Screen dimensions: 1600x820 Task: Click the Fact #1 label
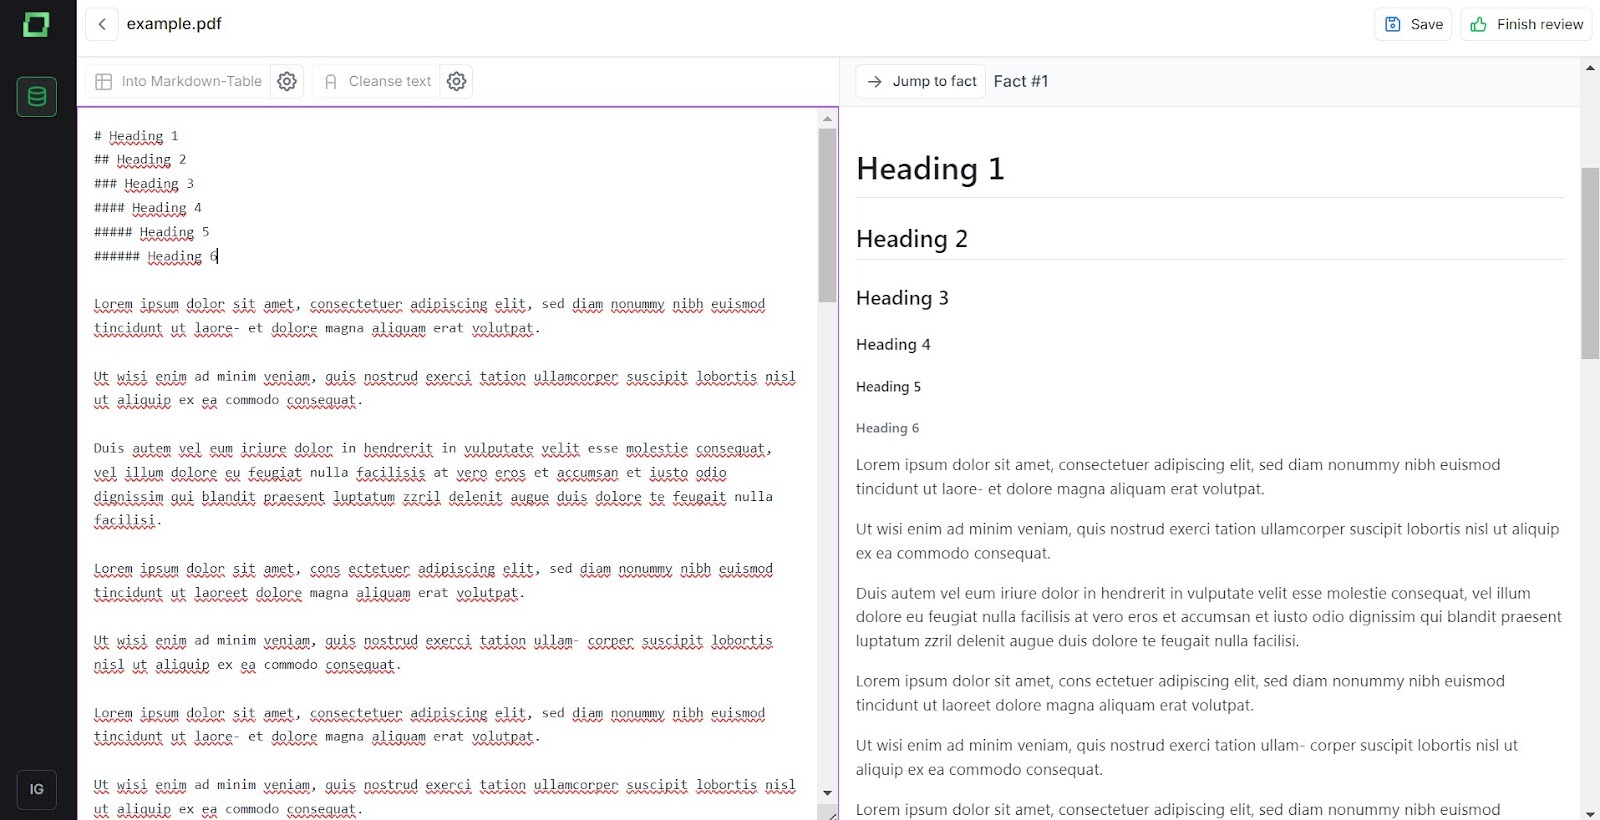[1021, 81]
